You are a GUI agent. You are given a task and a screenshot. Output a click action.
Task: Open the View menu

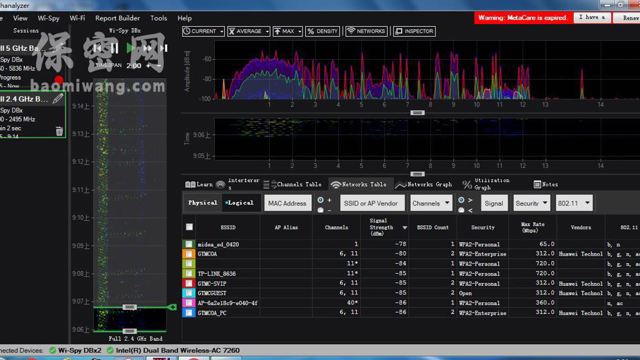pyautogui.click(x=20, y=18)
